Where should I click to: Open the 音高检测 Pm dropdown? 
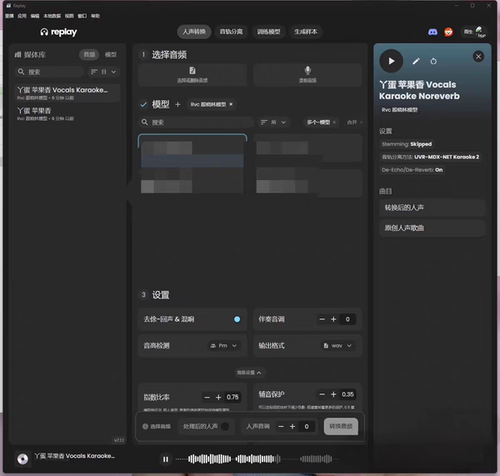pyautogui.click(x=223, y=346)
